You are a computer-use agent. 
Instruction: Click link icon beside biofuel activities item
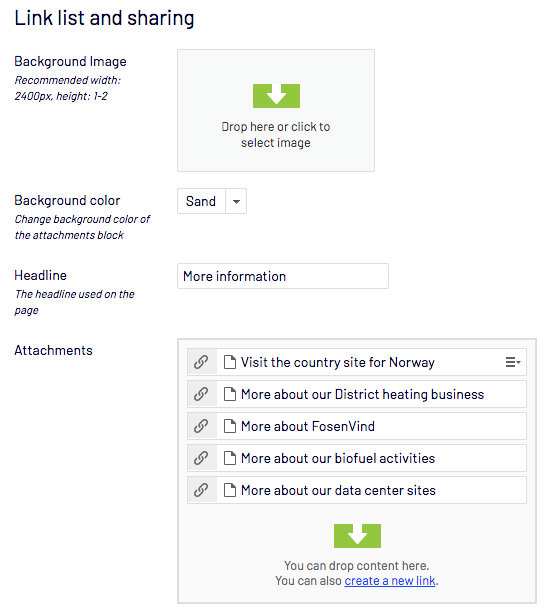point(201,458)
